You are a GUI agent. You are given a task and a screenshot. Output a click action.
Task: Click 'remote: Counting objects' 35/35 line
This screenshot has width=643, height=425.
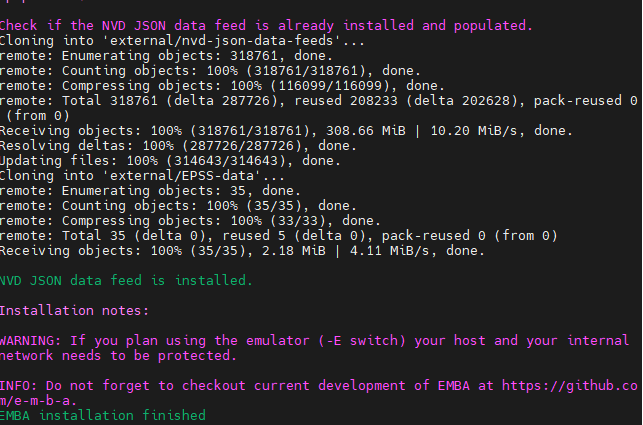[x=178, y=206]
